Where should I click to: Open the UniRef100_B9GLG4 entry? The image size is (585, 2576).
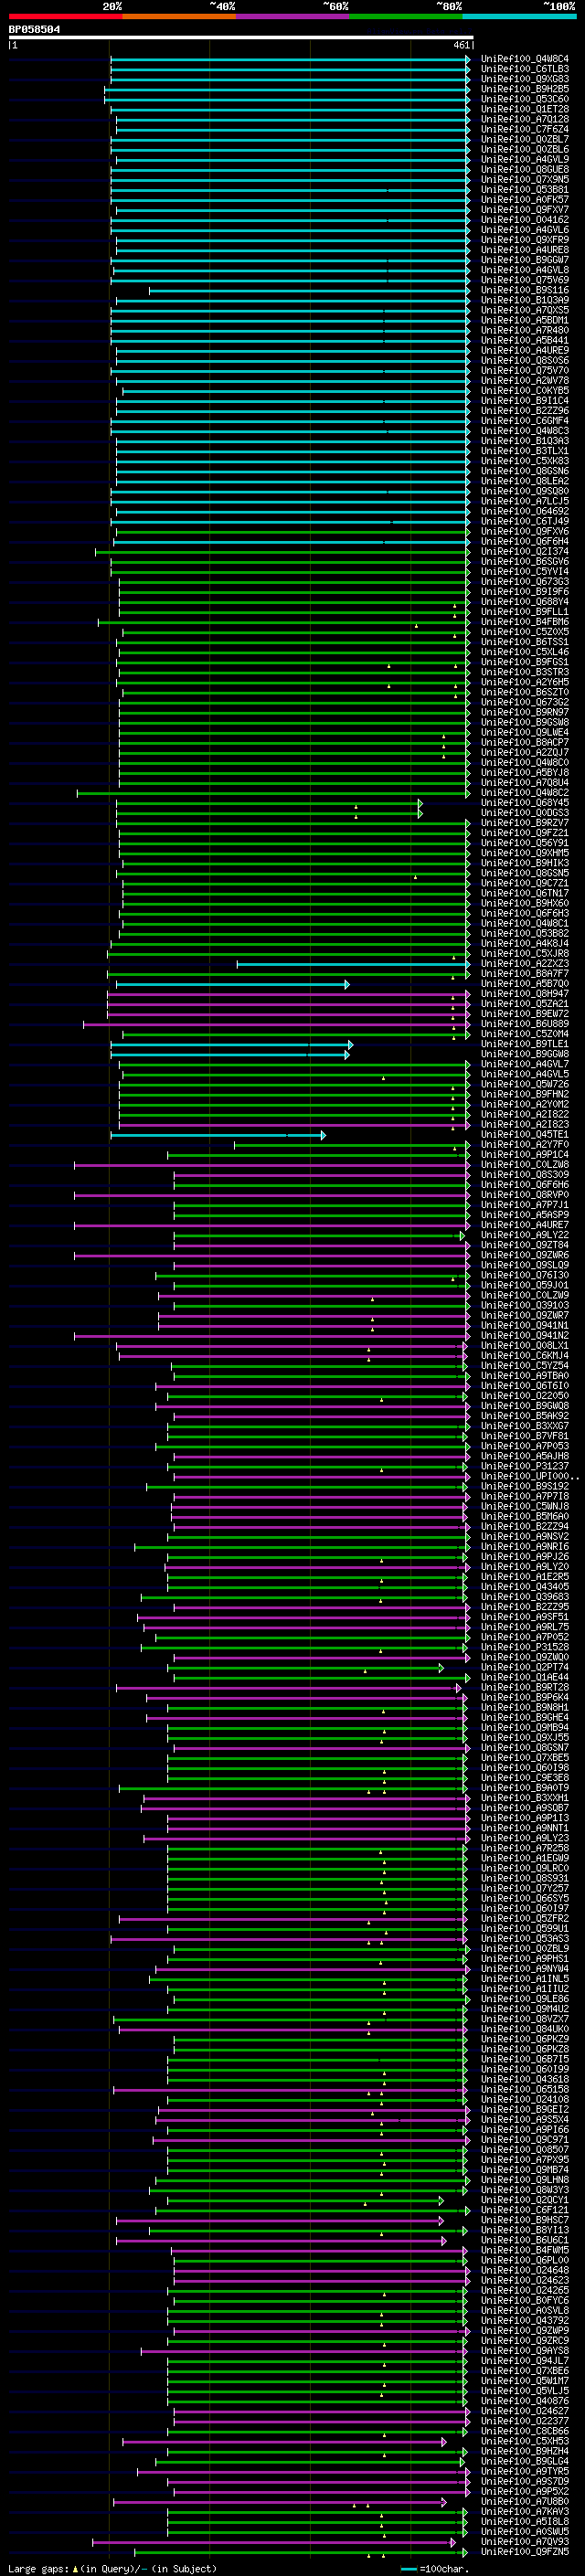[x=524, y=2460]
